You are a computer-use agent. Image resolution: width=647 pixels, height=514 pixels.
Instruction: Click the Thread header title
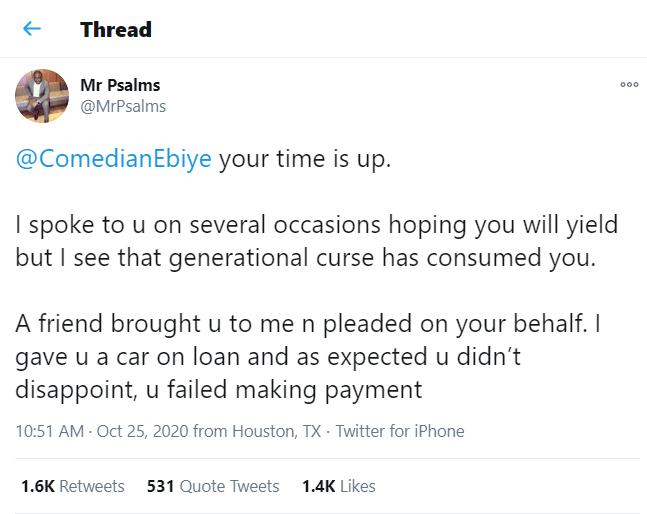coord(116,29)
